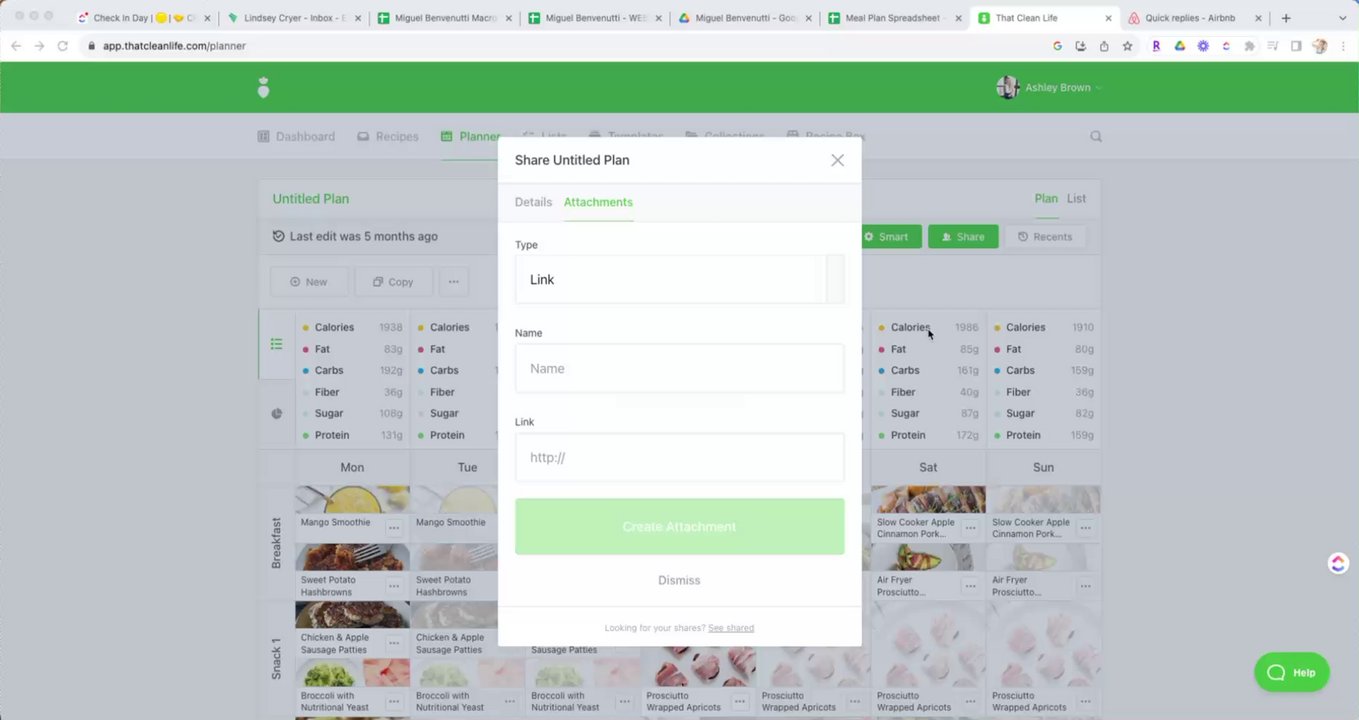This screenshot has width=1359, height=720.
Task: Click Dismiss in the dialog
Action: [x=679, y=580]
